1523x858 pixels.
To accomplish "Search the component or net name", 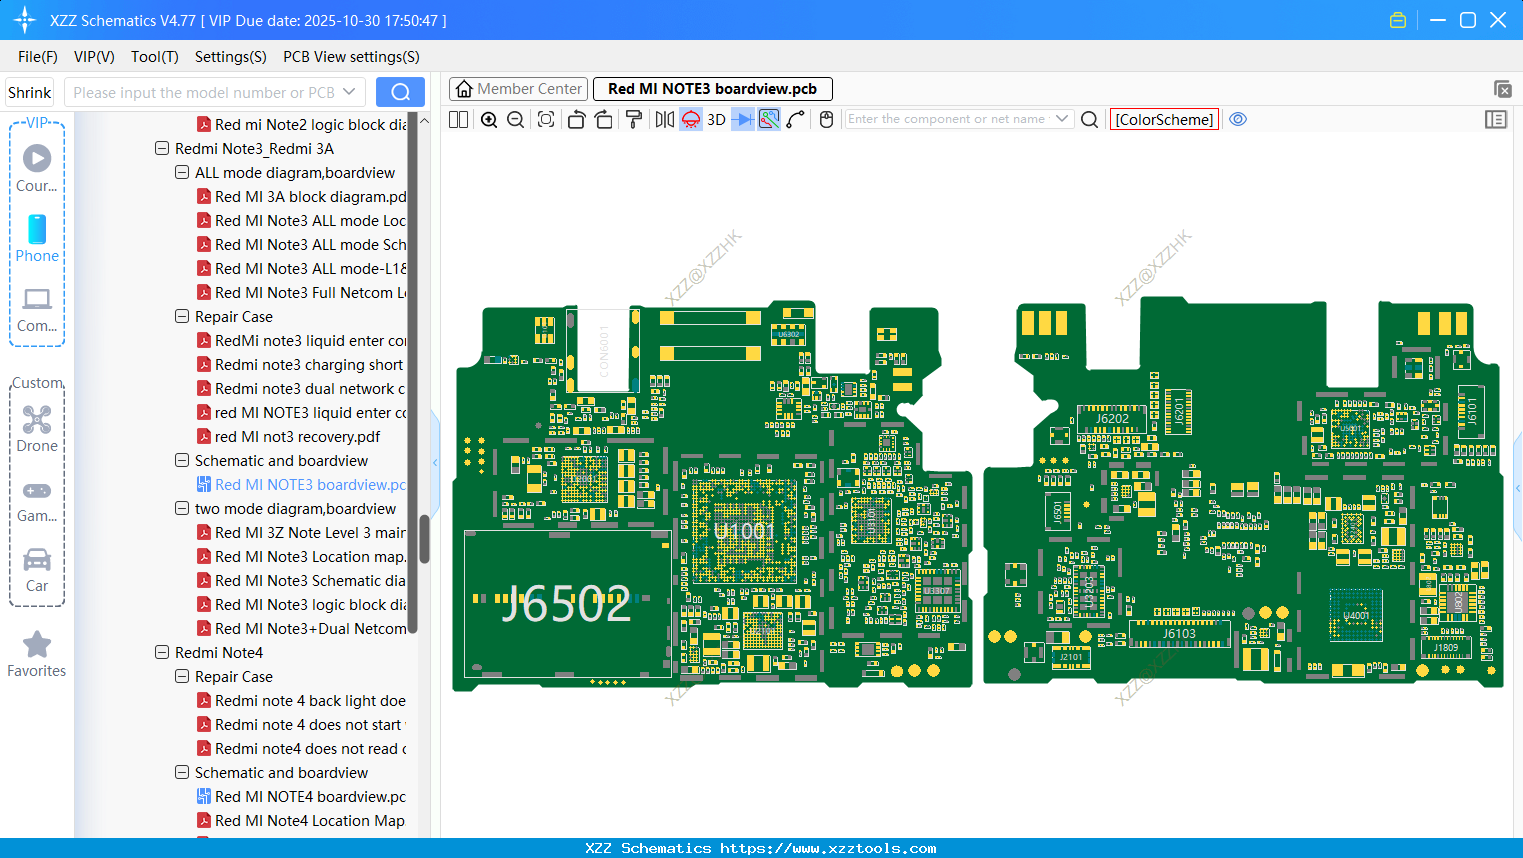I will pyautogui.click(x=1090, y=119).
